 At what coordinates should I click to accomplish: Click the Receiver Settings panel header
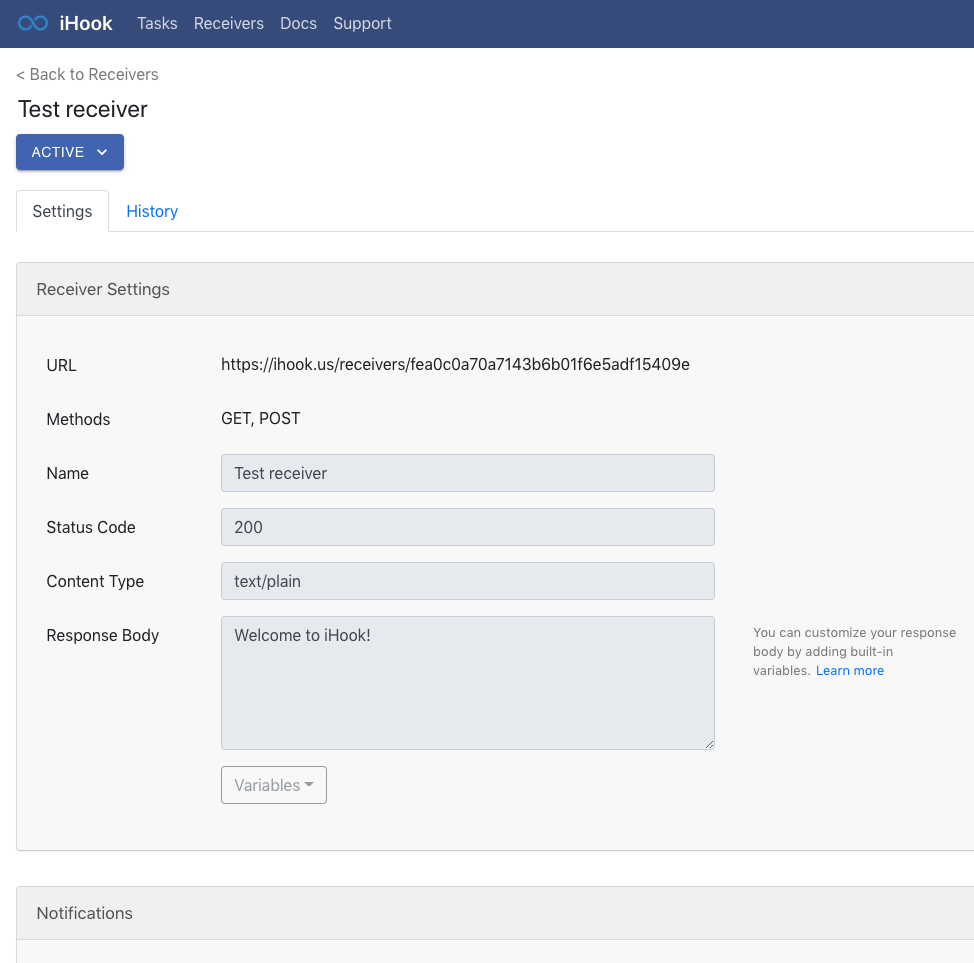tap(495, 290)
